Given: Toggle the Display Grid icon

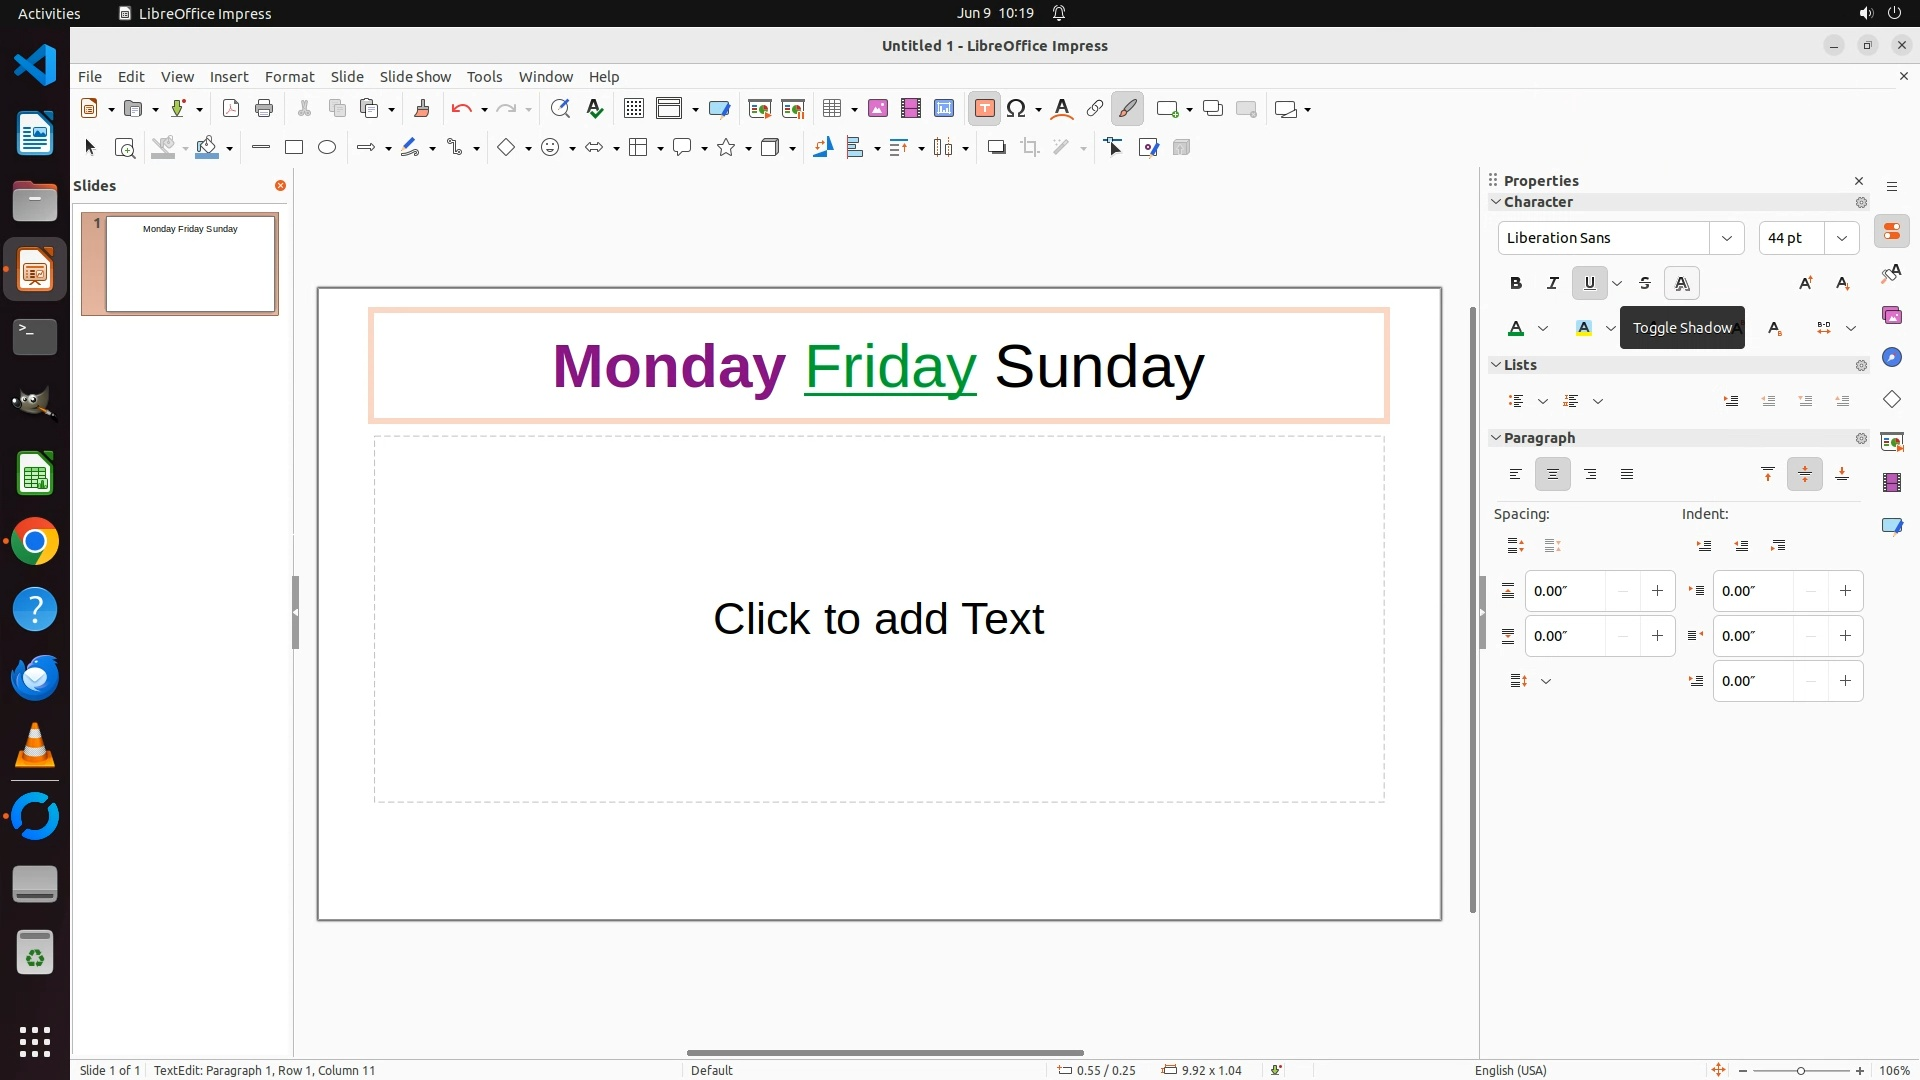Looking at the screenshot, I should coord(633,109).
